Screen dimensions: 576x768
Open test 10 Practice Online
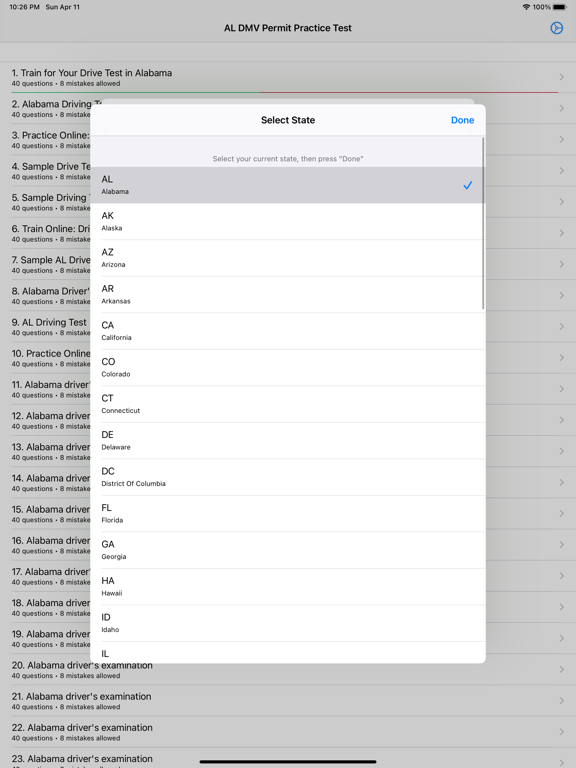click(x=45, y=358)
